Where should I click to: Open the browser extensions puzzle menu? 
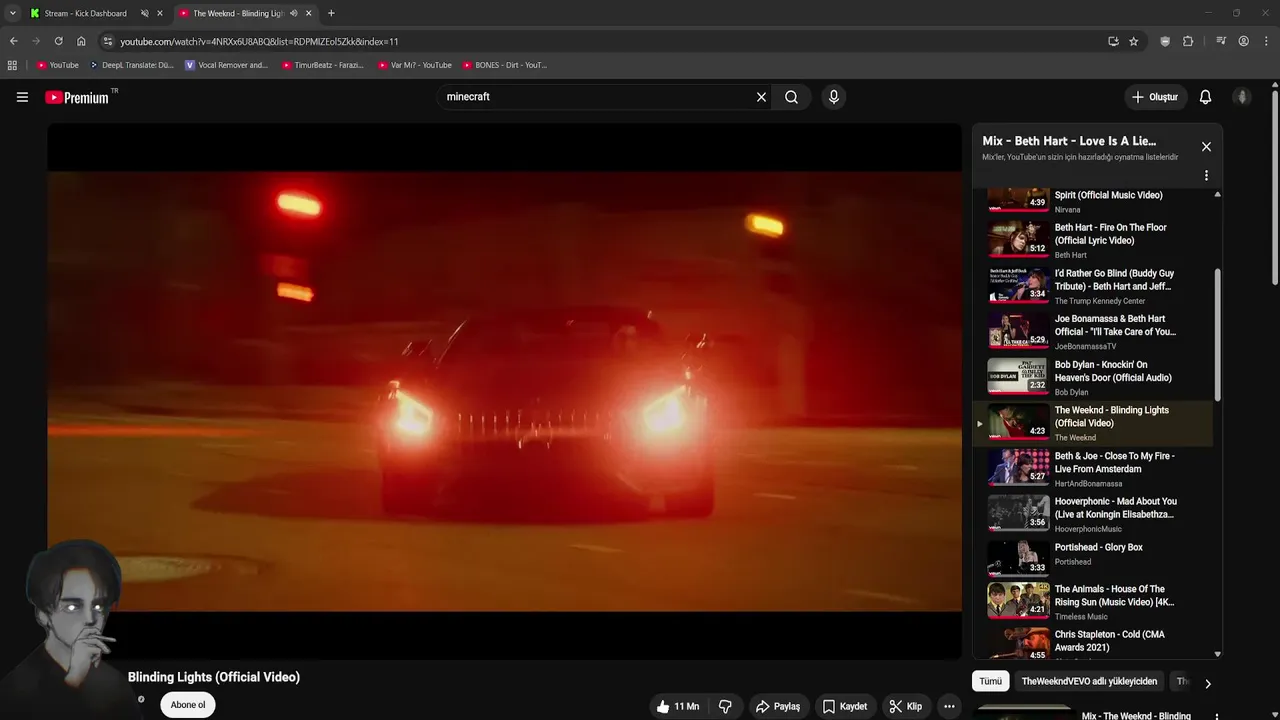click(x=1188, y=41)
